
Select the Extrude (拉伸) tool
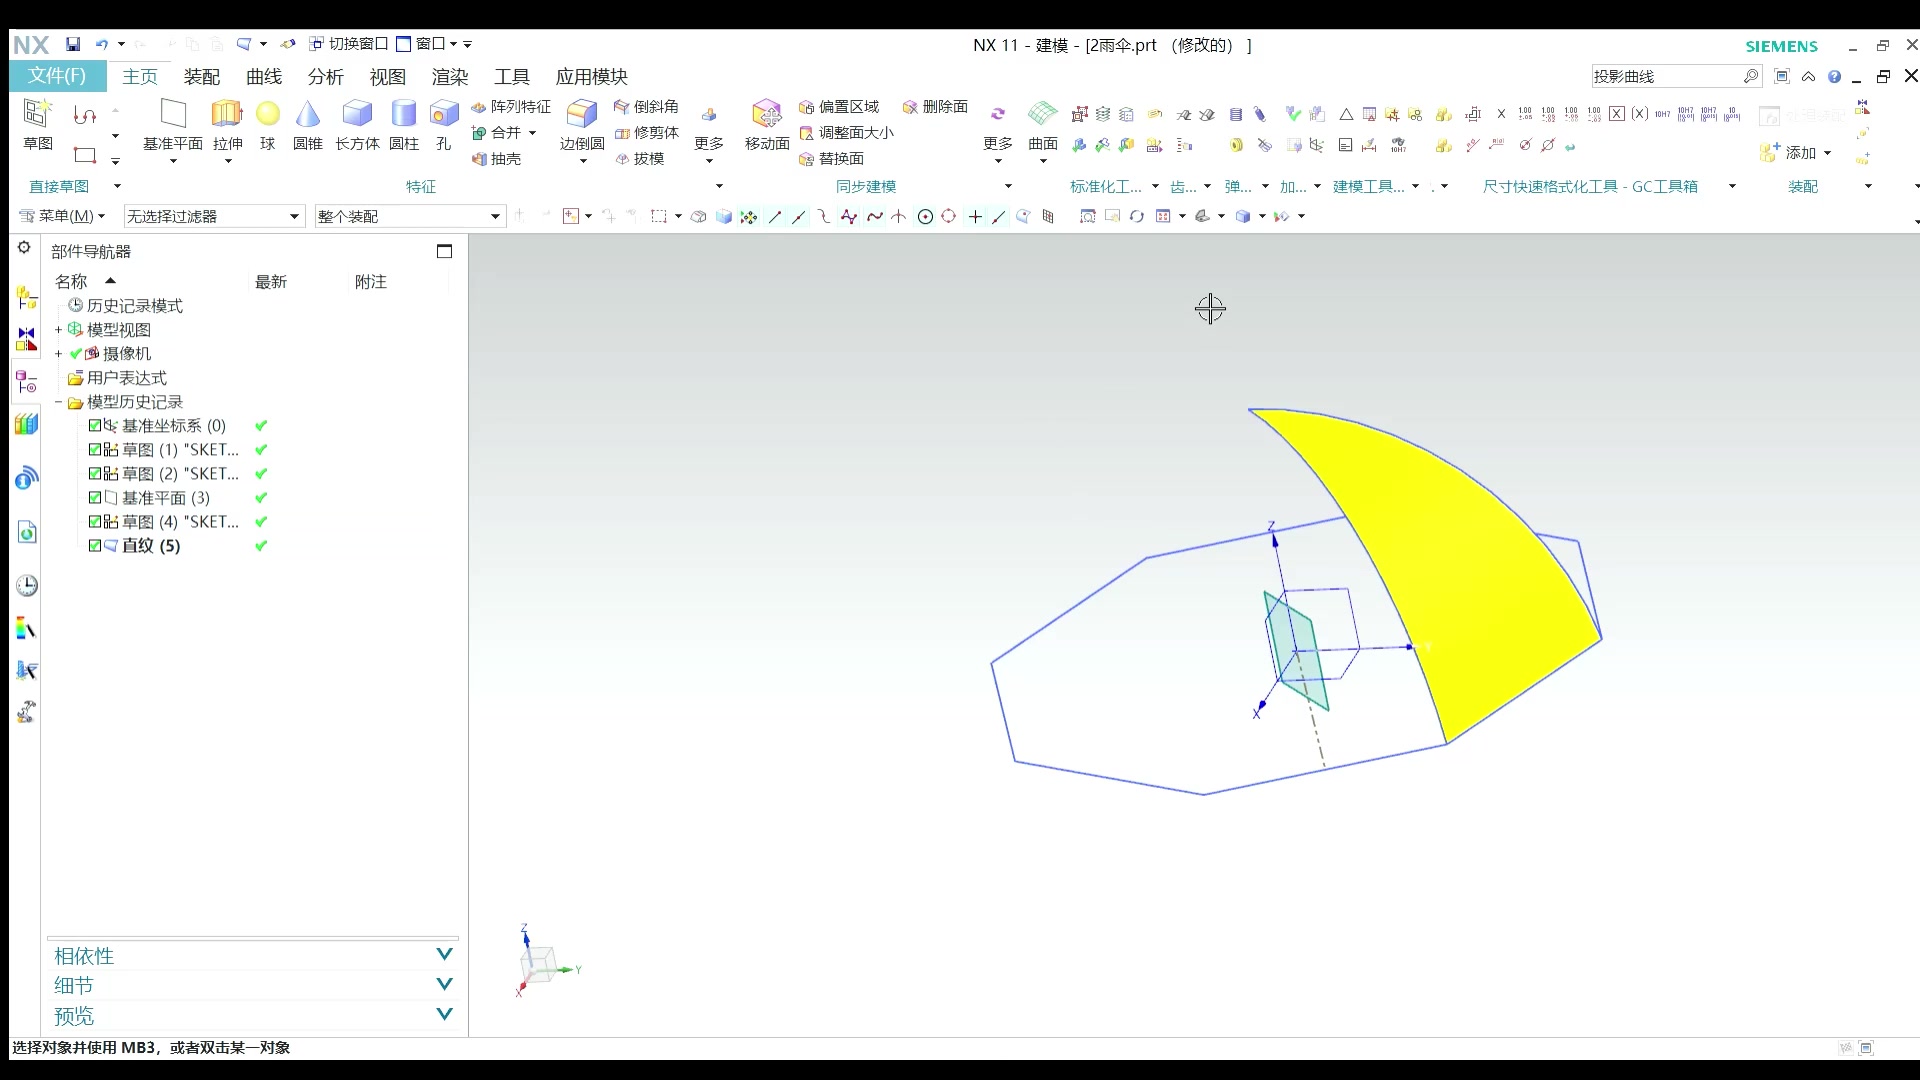coord(227,115)
